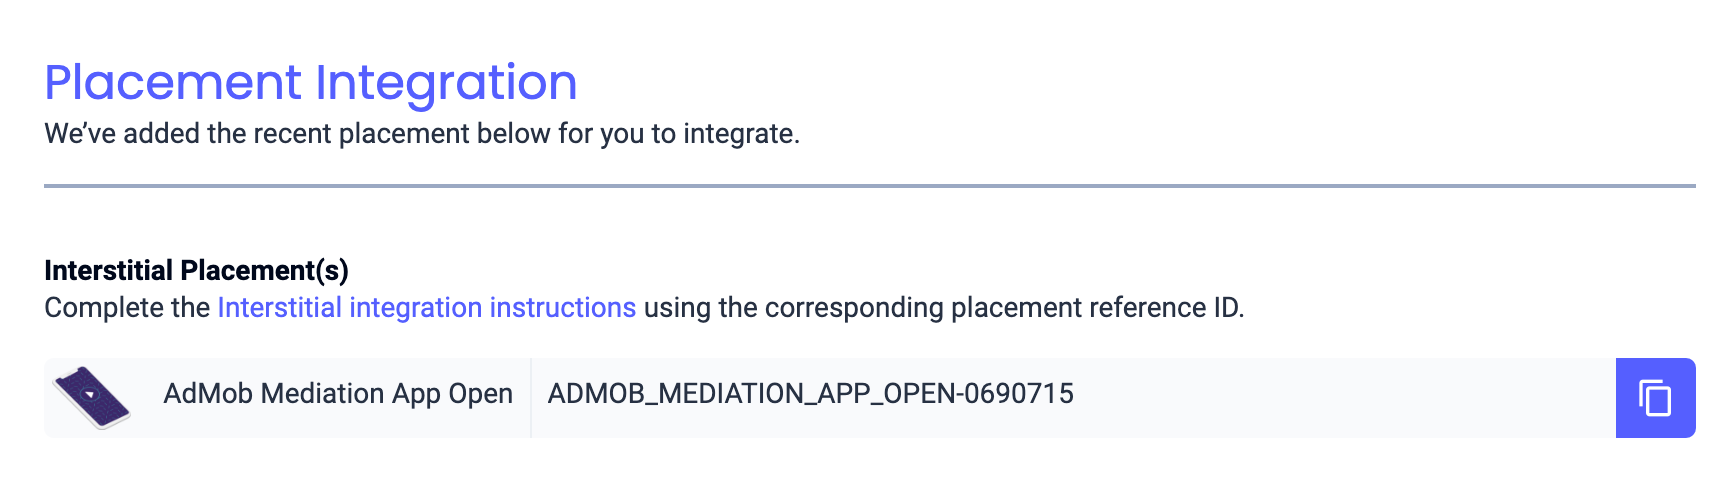Click the horizontal divider under the subtitle
This screenshot has width=1728, height=482.
click(x=869, y=186)
